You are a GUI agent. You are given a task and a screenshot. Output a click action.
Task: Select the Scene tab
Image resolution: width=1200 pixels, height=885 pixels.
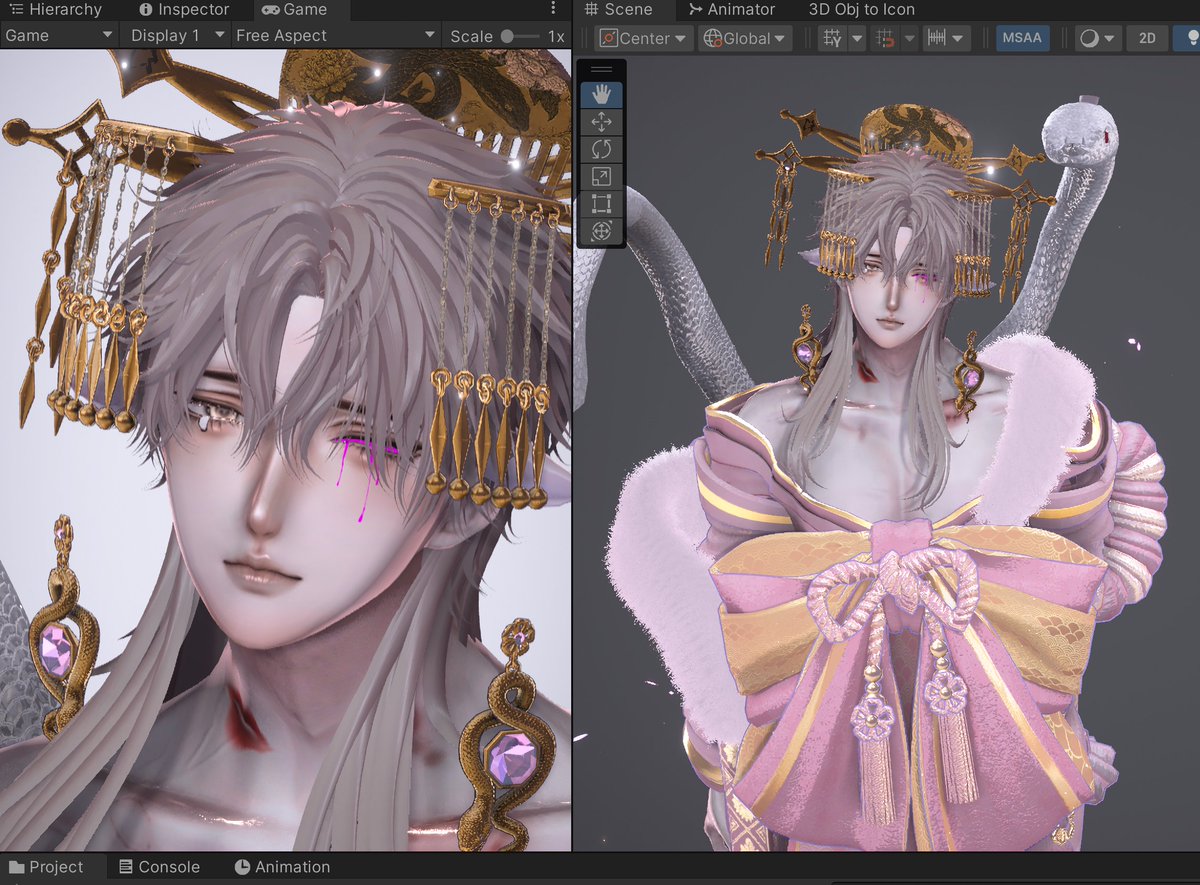point(619,10)
